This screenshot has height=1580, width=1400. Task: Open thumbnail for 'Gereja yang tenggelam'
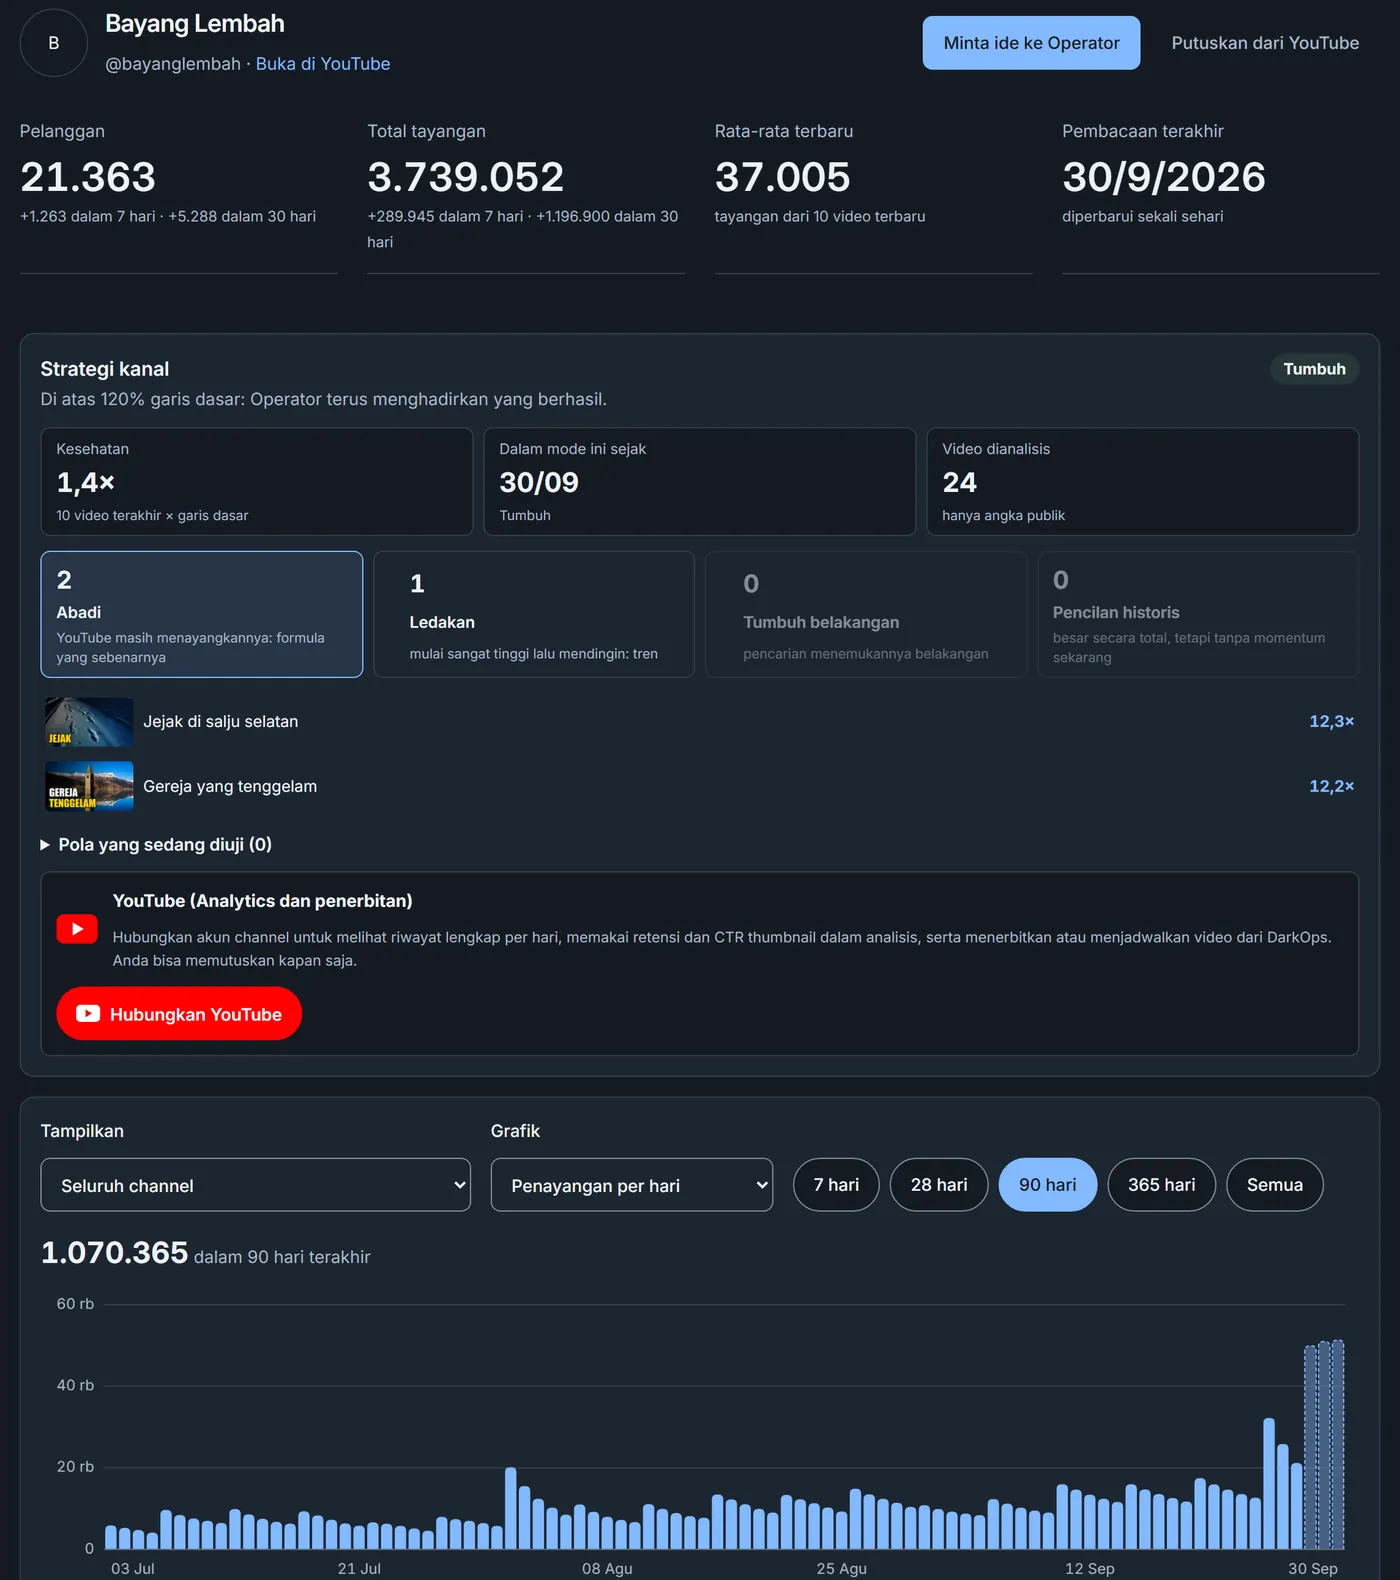click(x=89, y=786)
